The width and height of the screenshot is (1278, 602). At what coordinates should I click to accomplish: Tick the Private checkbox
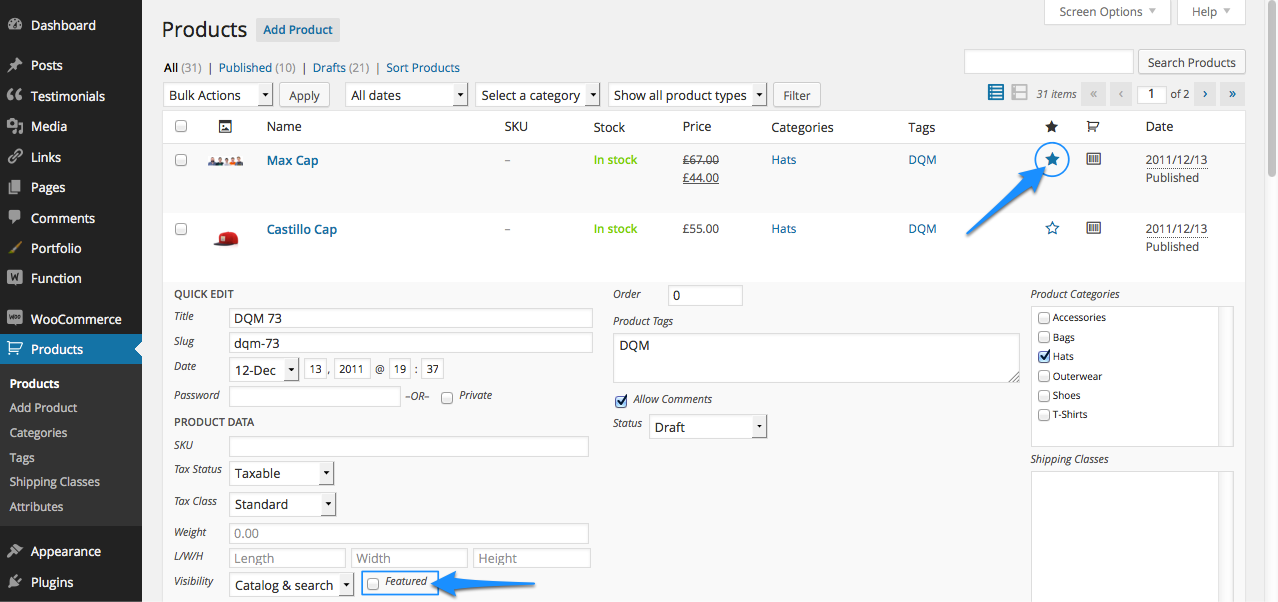coord(447,397)
